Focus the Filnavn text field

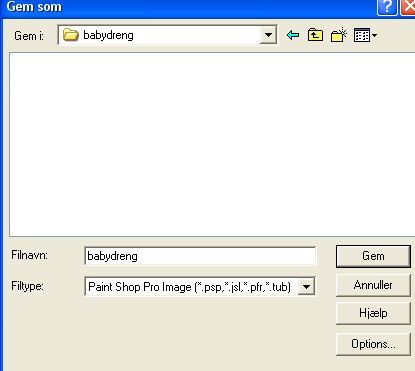[x=200, y=256]
